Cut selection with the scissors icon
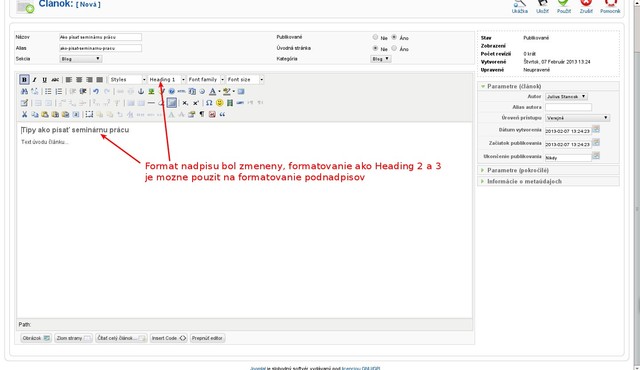 [24, 115]
